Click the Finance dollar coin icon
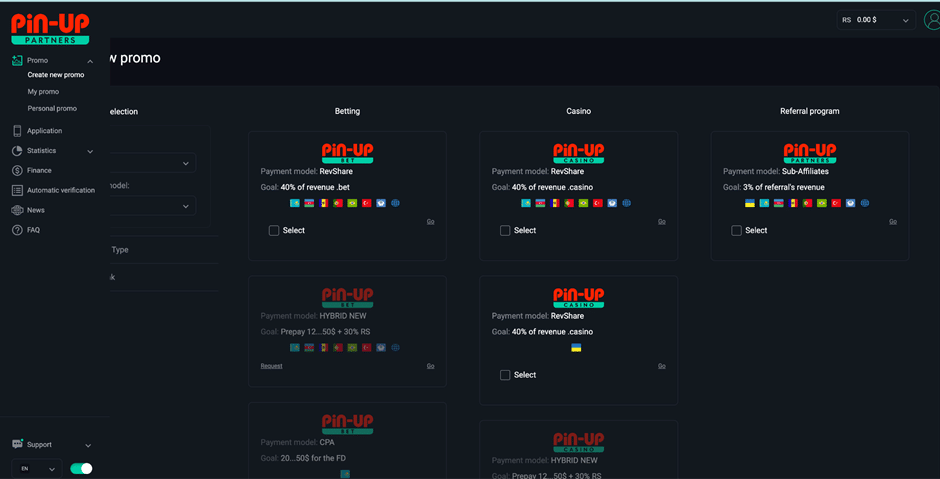The width and height of the screenshot is (940, 479). (x=17, y=170)
